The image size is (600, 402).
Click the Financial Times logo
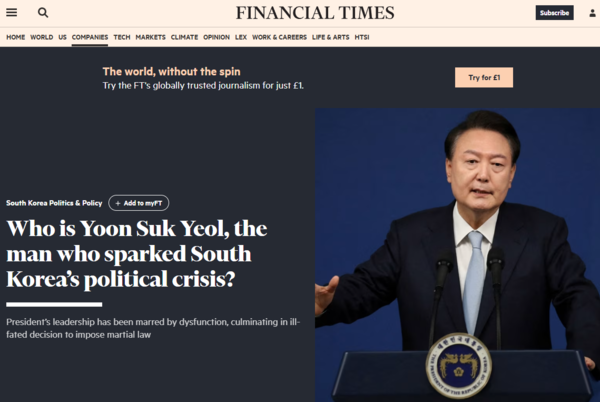(x=315, y=13)
